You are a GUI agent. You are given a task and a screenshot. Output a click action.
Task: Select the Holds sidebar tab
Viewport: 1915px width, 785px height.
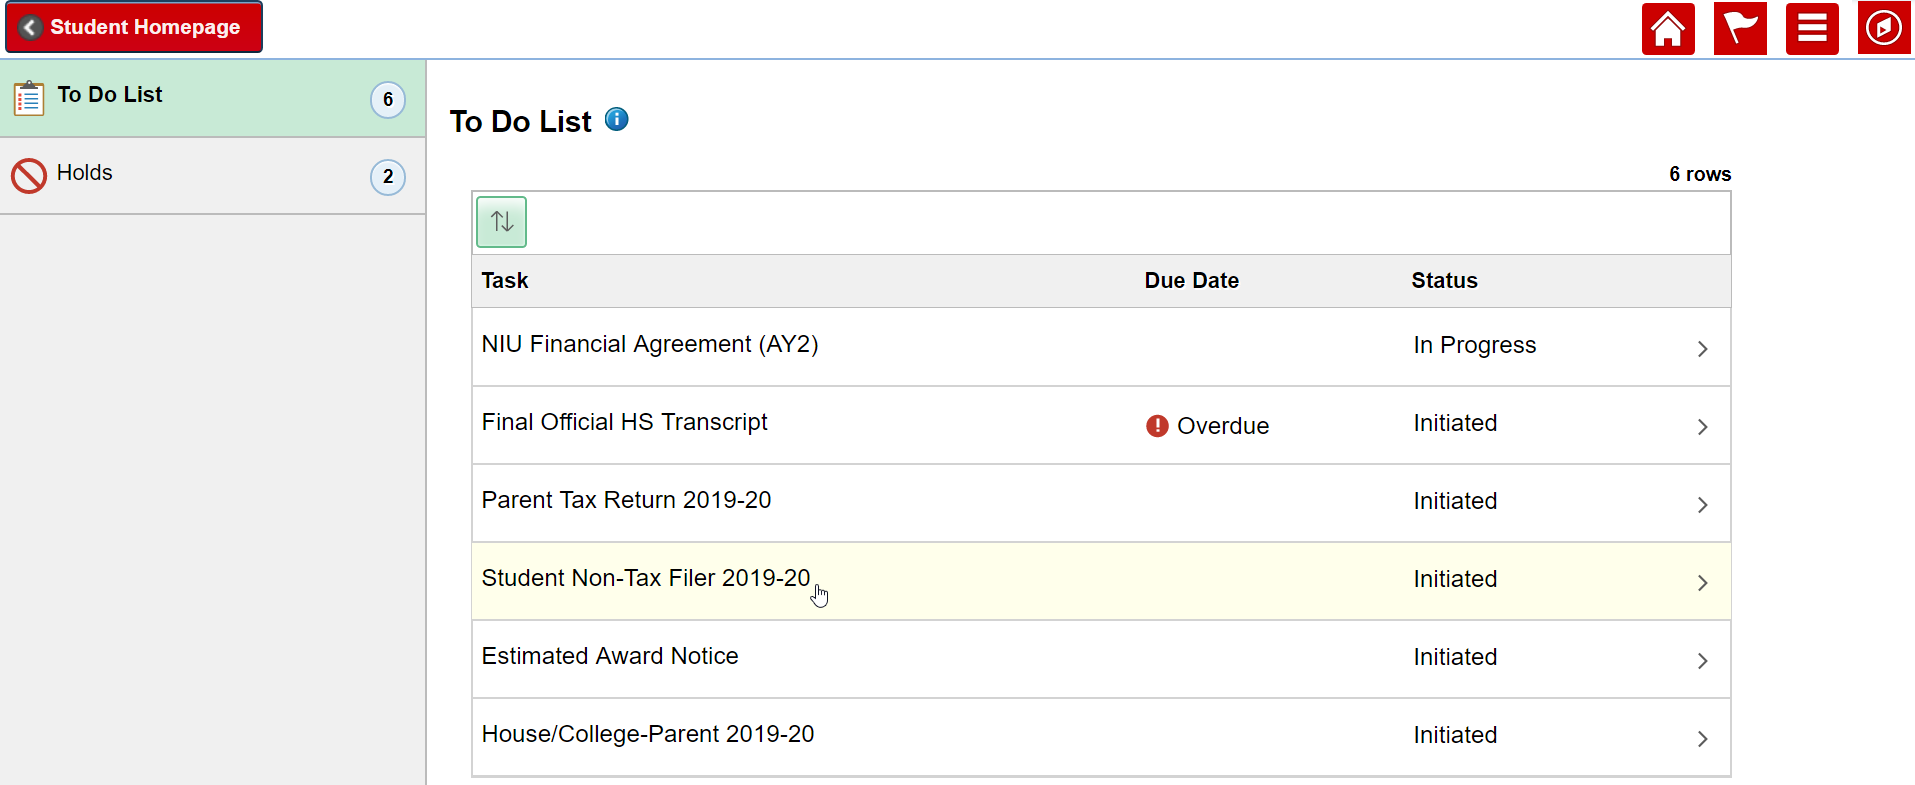tap(200, 174)
